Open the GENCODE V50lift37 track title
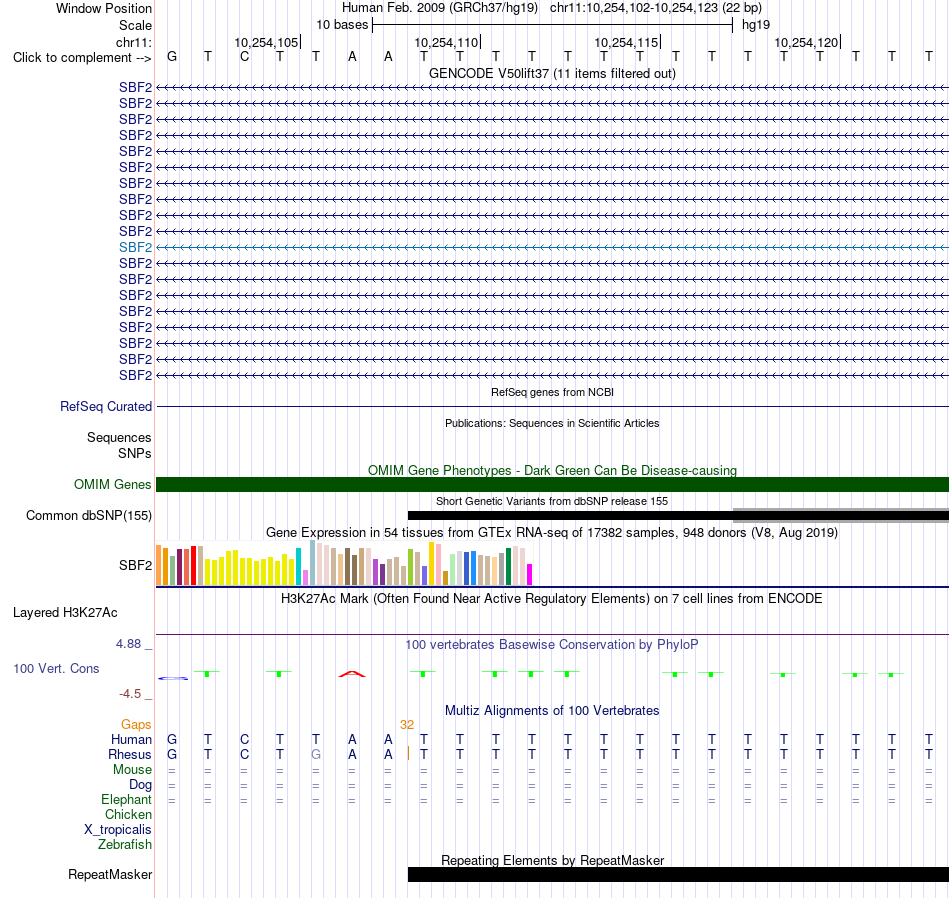The image size is (950, 898). pos(552,73)
